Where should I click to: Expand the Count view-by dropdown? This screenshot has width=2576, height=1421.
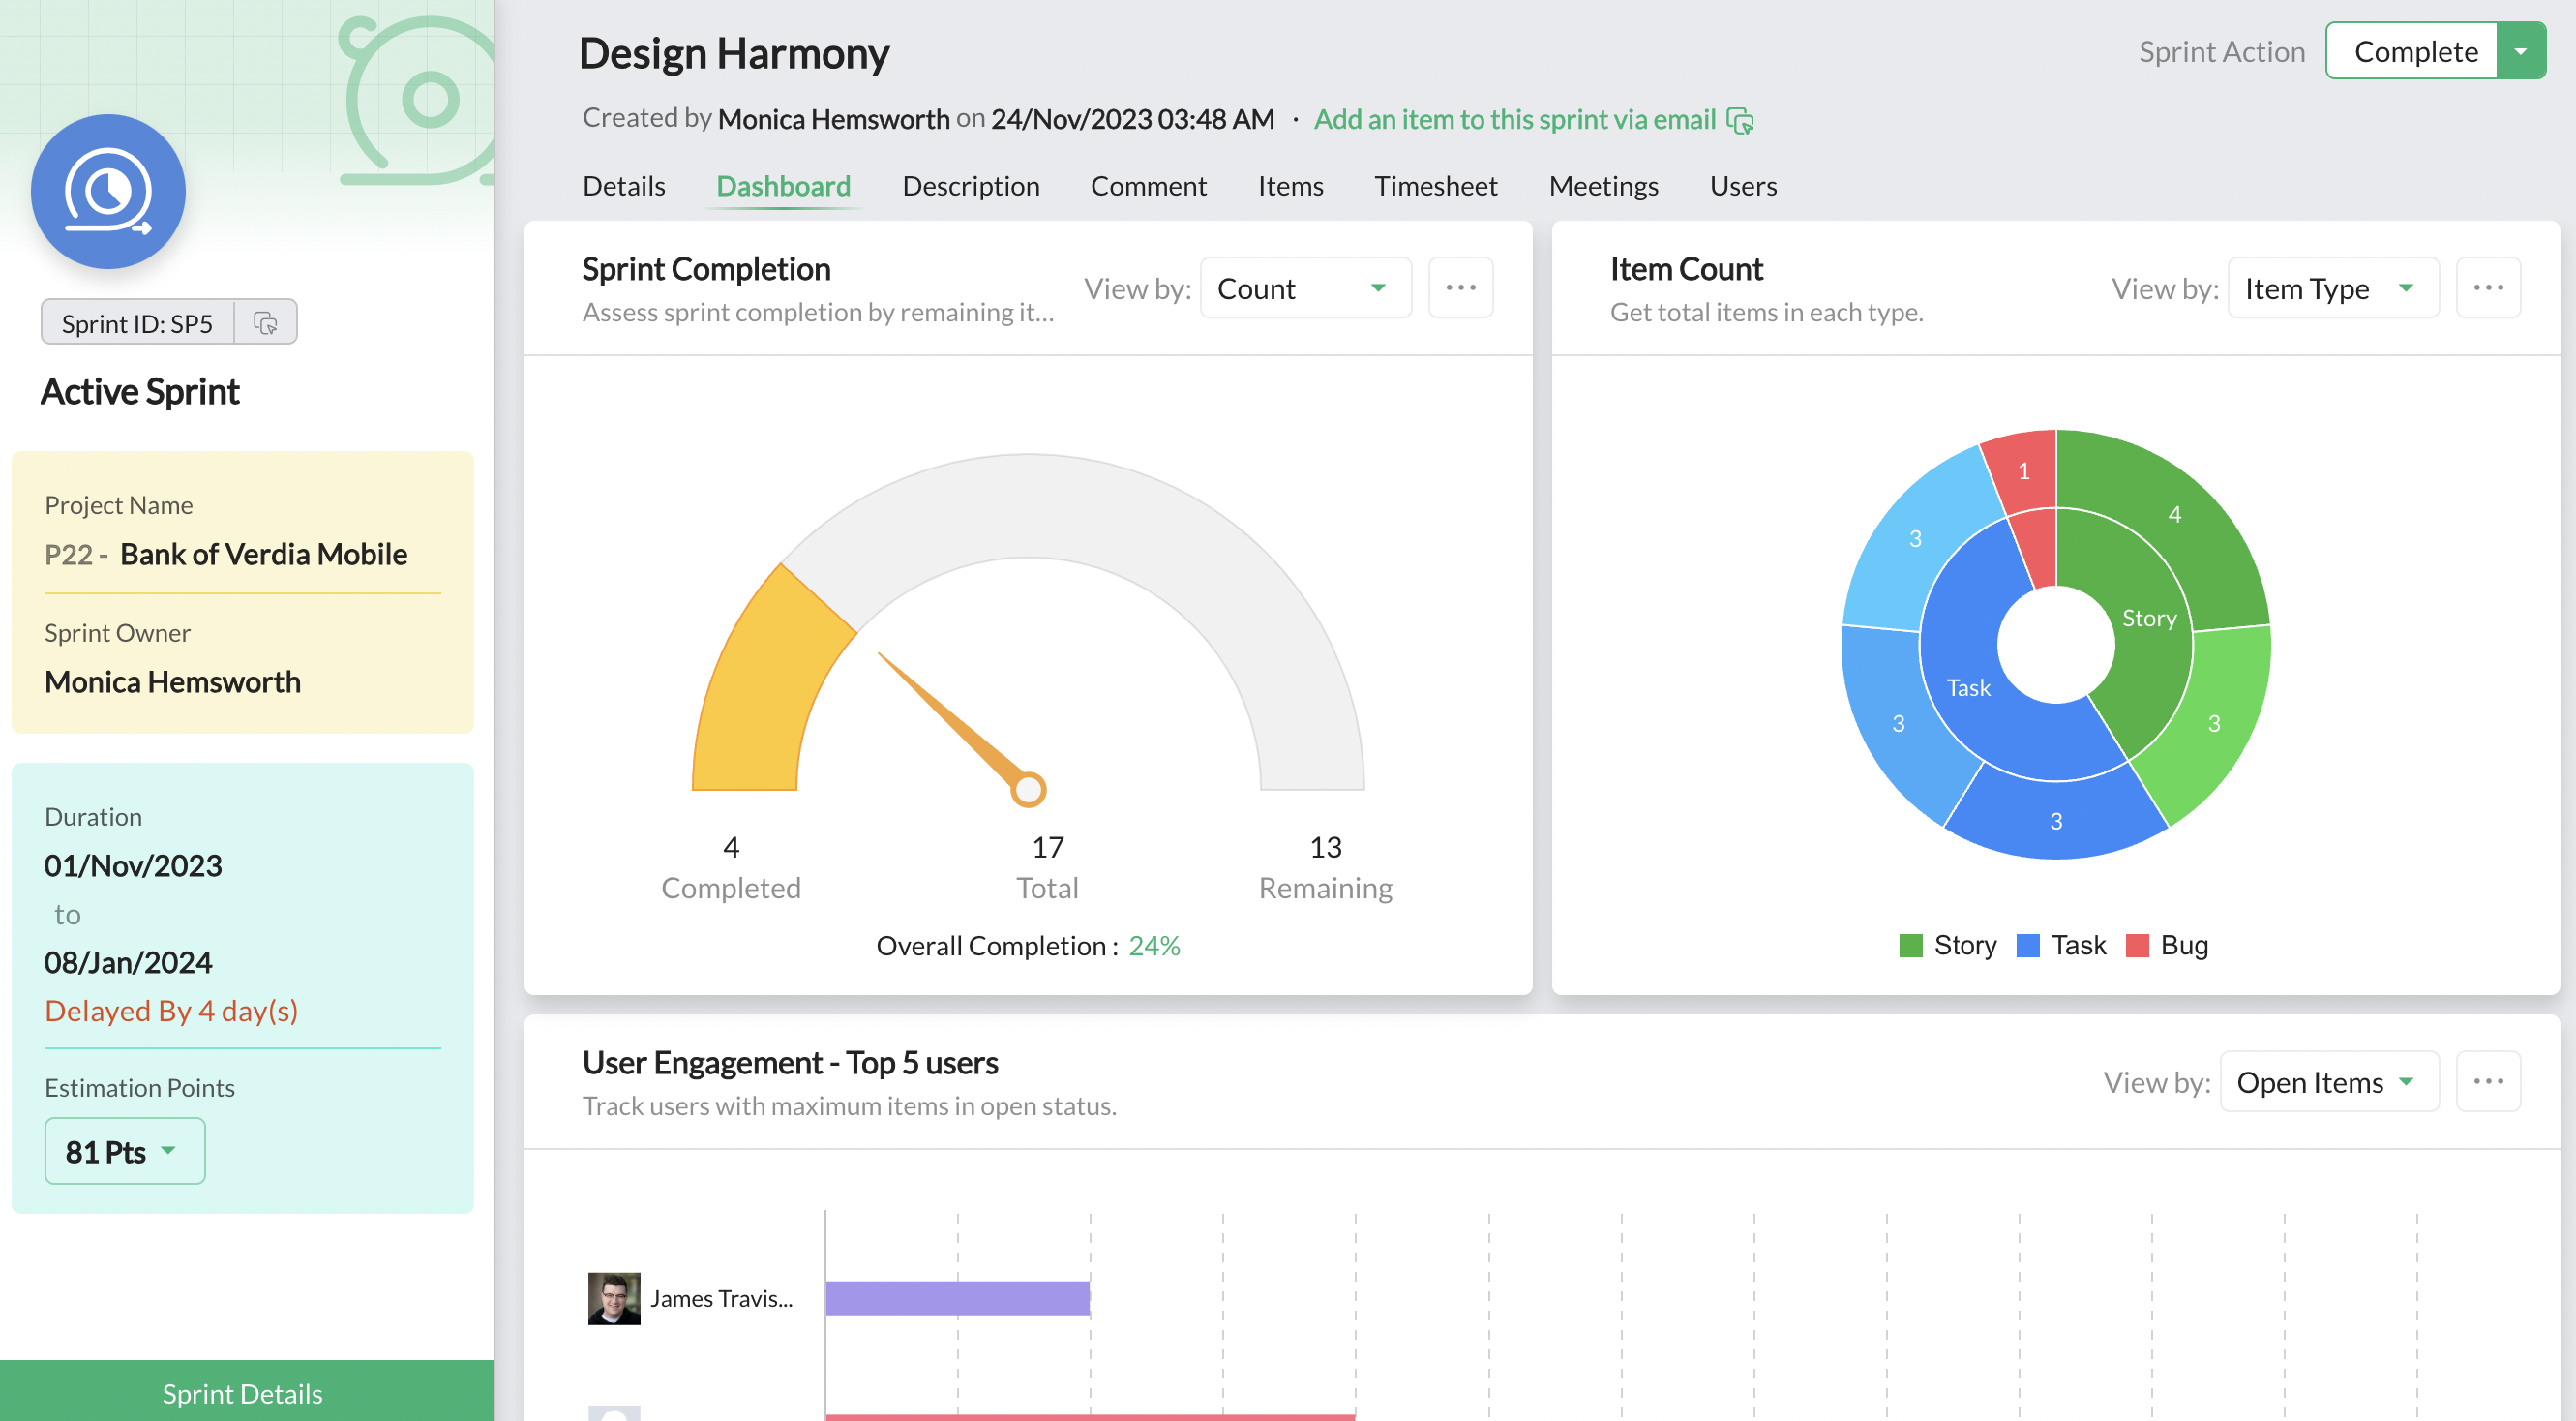(x=1305, y=289)
